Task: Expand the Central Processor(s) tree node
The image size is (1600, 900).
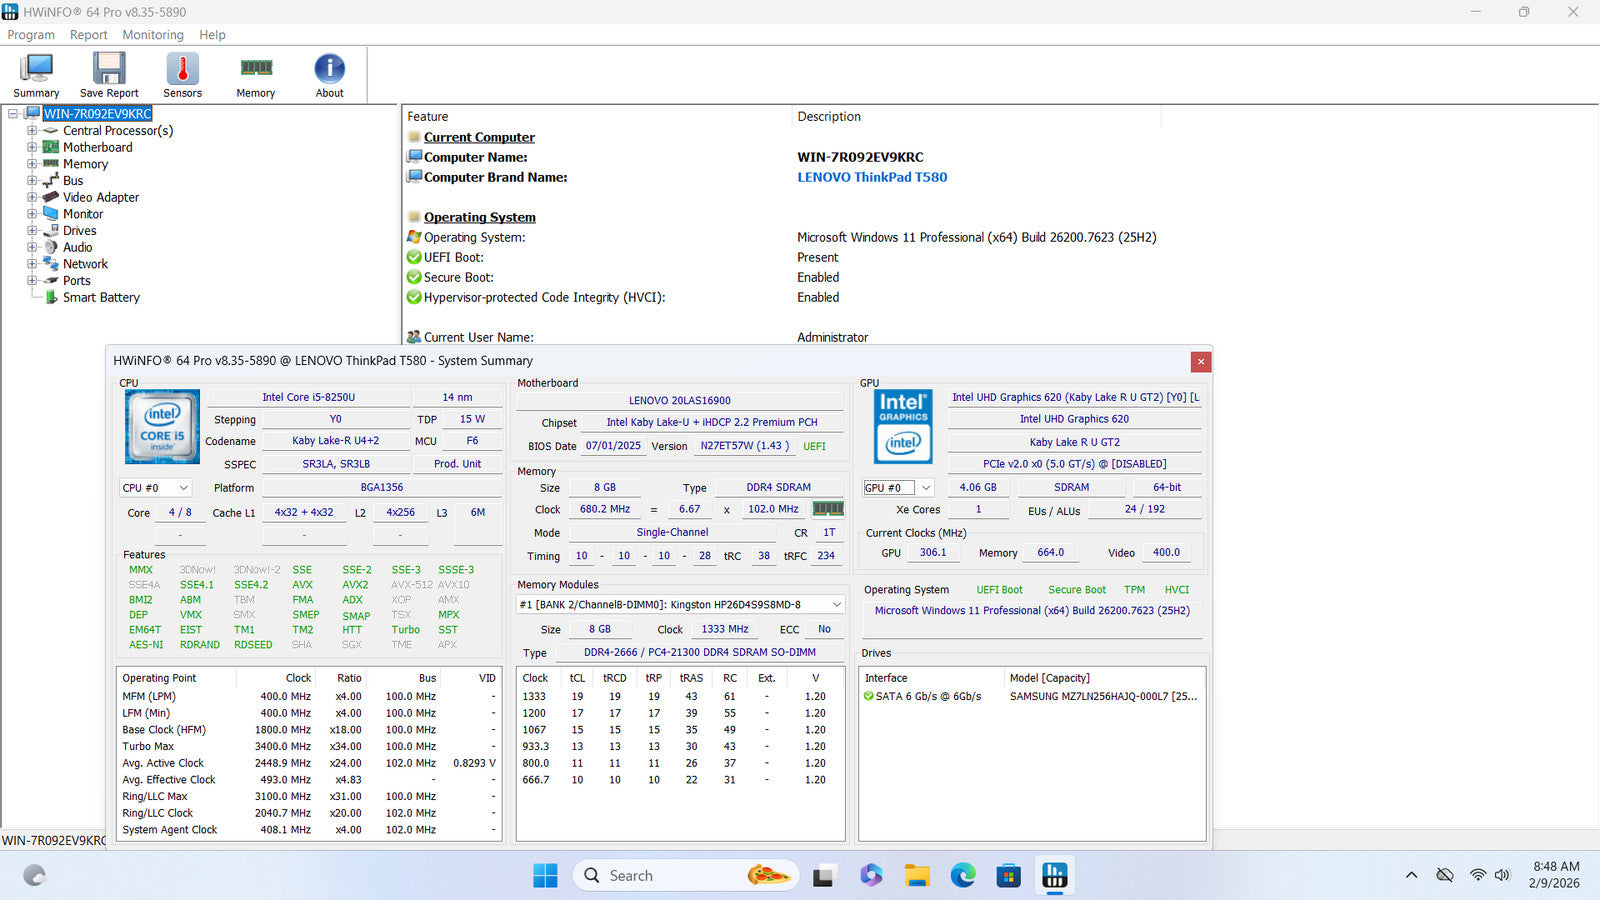Action: click(x=32, y=131)
